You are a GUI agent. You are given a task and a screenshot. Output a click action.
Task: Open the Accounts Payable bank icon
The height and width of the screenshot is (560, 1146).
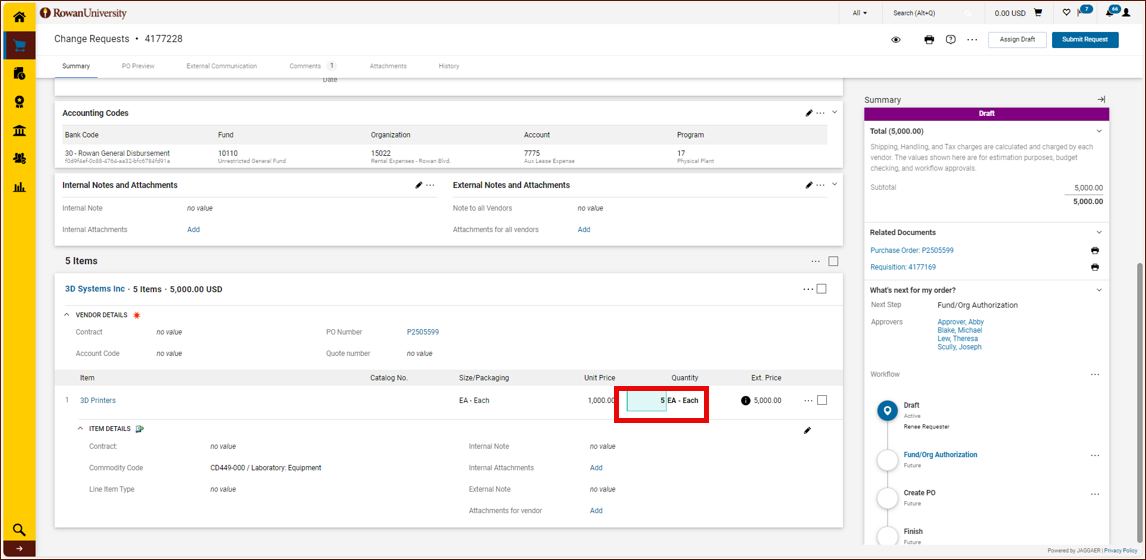(19, 130)
